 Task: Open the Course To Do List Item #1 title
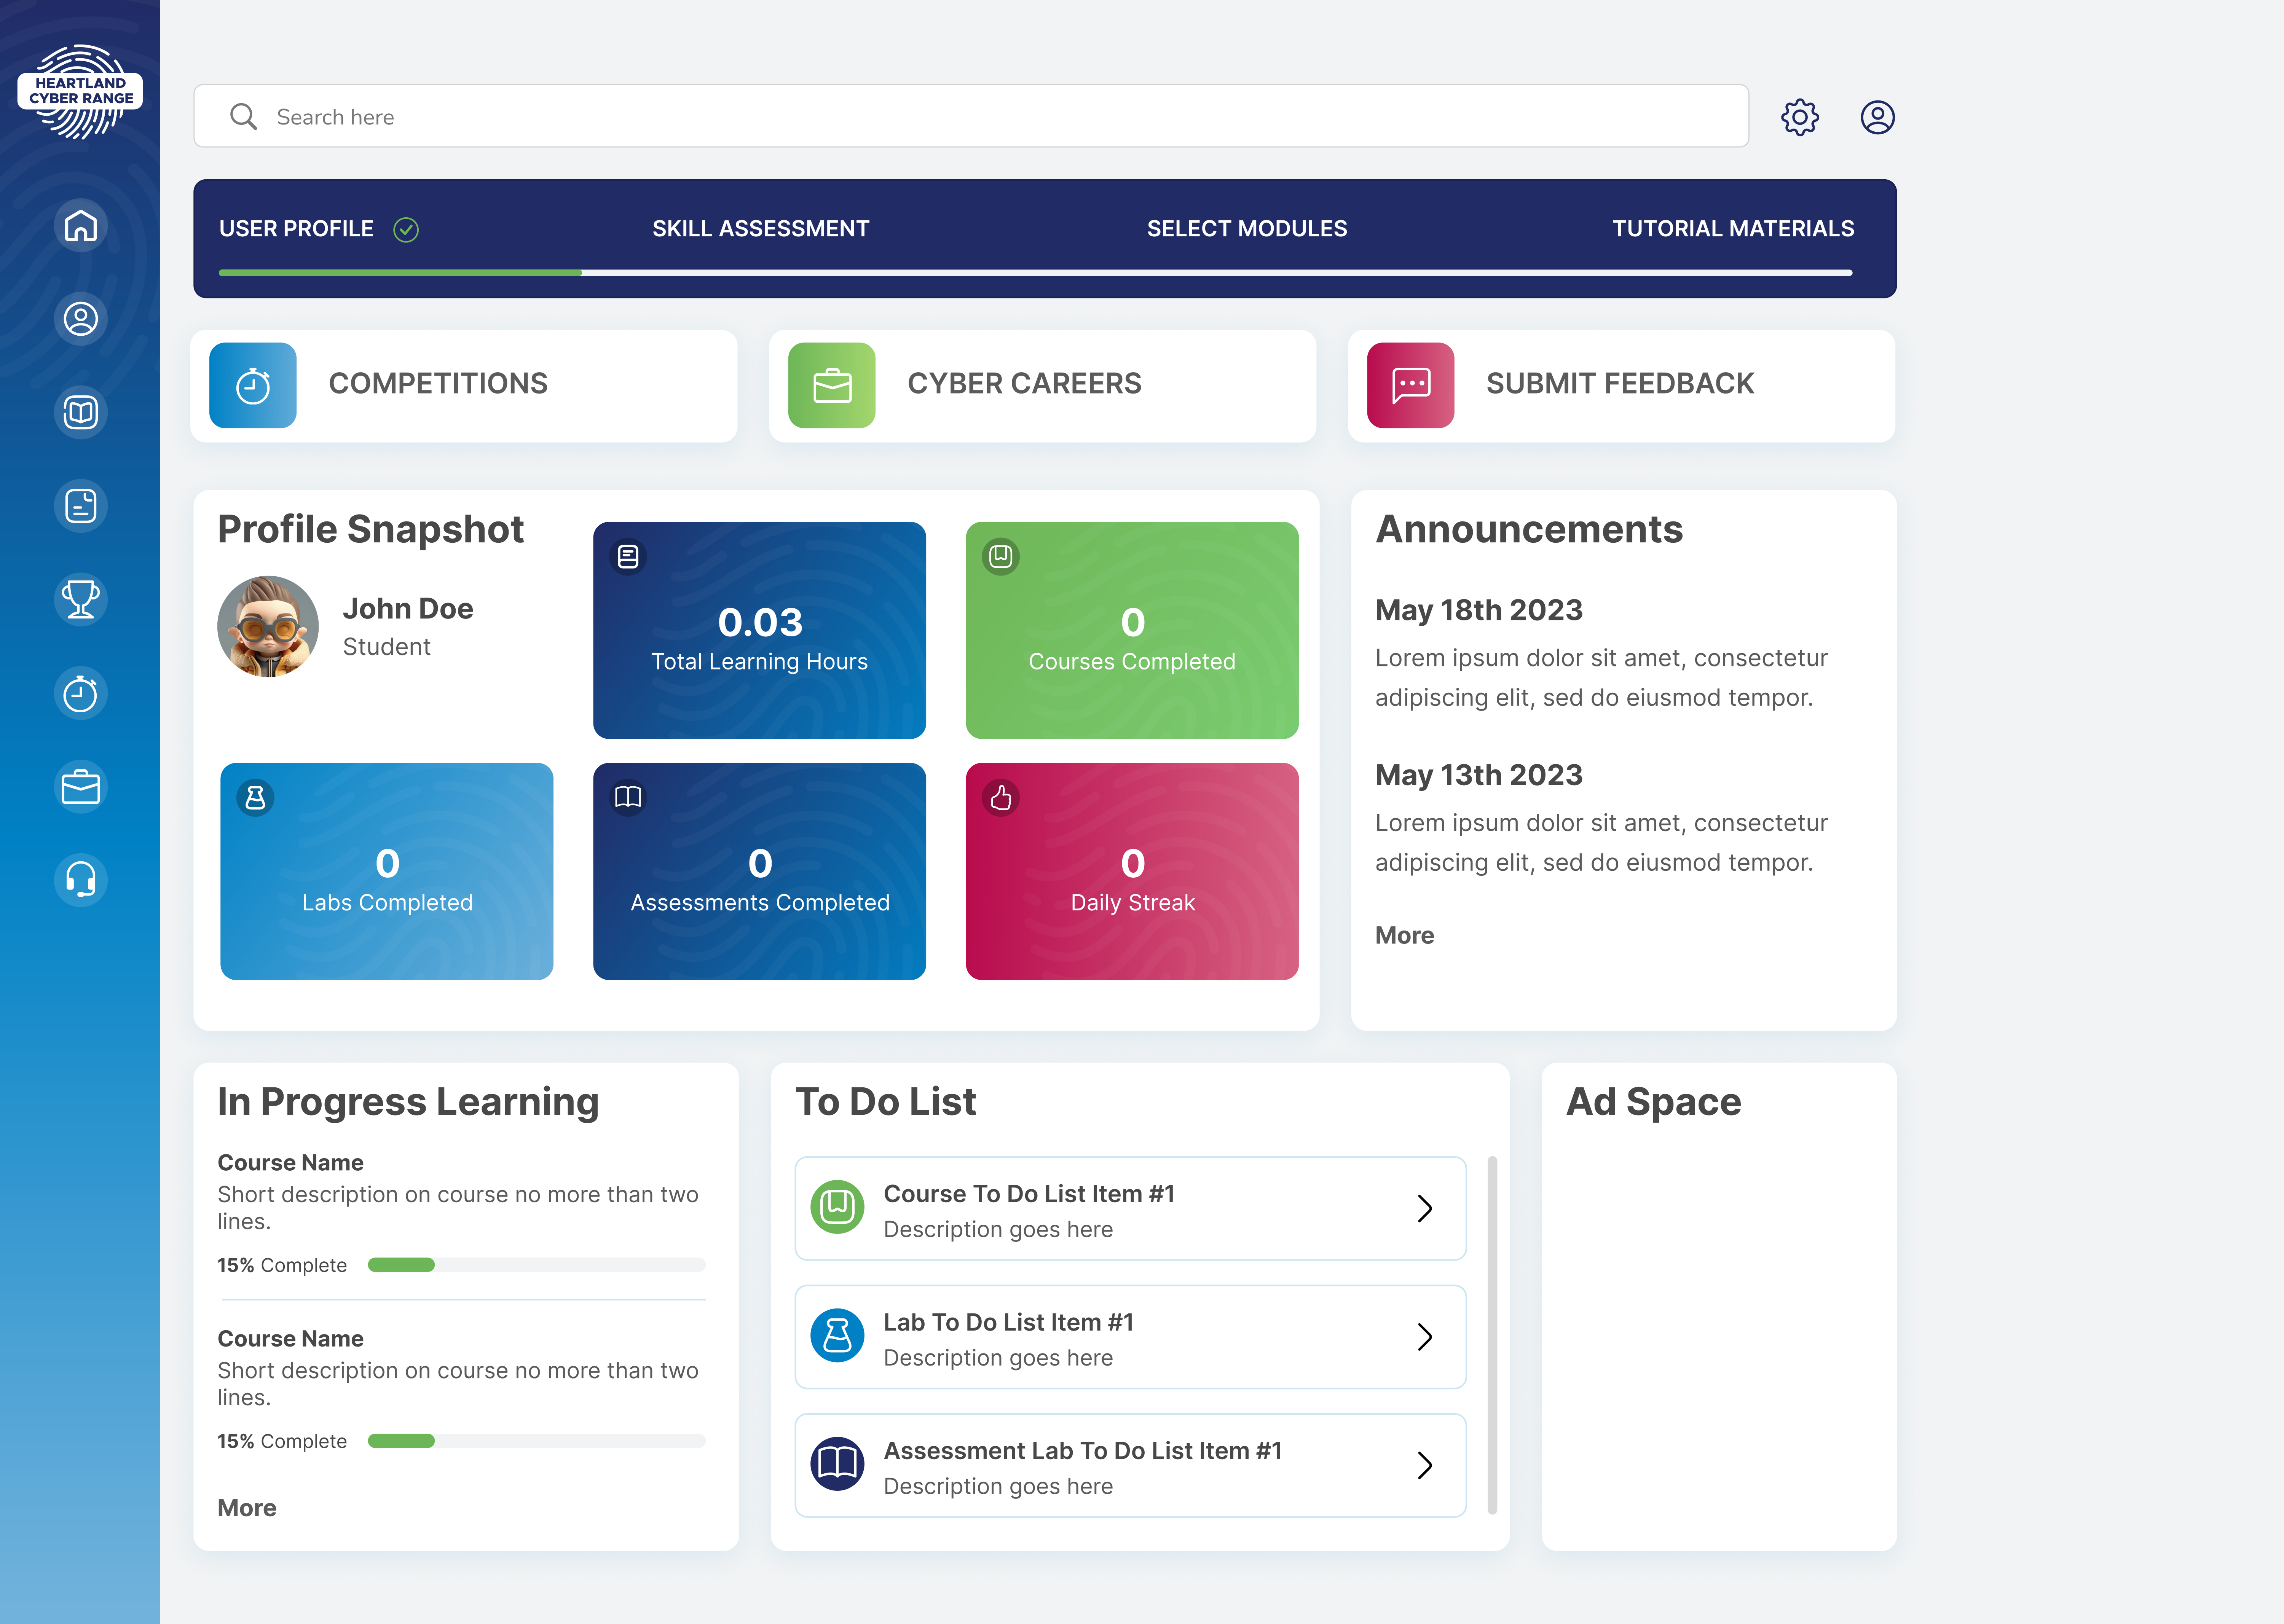(1029, 1194)
